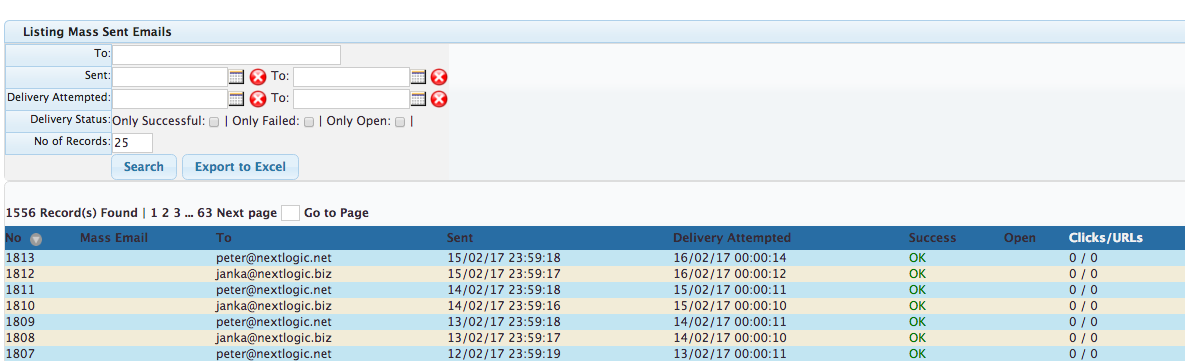This screenshot has width=1185, height=361.
Task: Clear Delivery Attempted start date
Action: (x=258, y=99)
